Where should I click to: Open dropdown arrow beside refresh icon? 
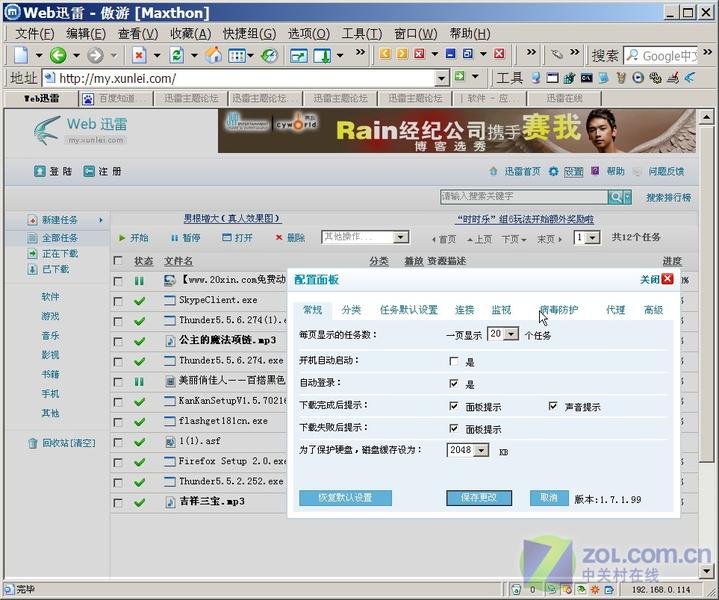[x=194, y=56]
